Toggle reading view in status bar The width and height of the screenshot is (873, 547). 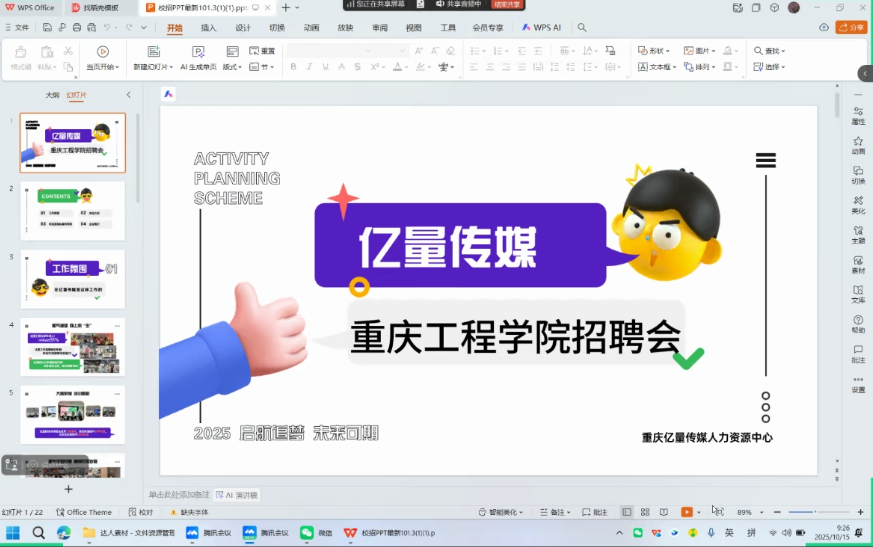(x=664, y=512)
